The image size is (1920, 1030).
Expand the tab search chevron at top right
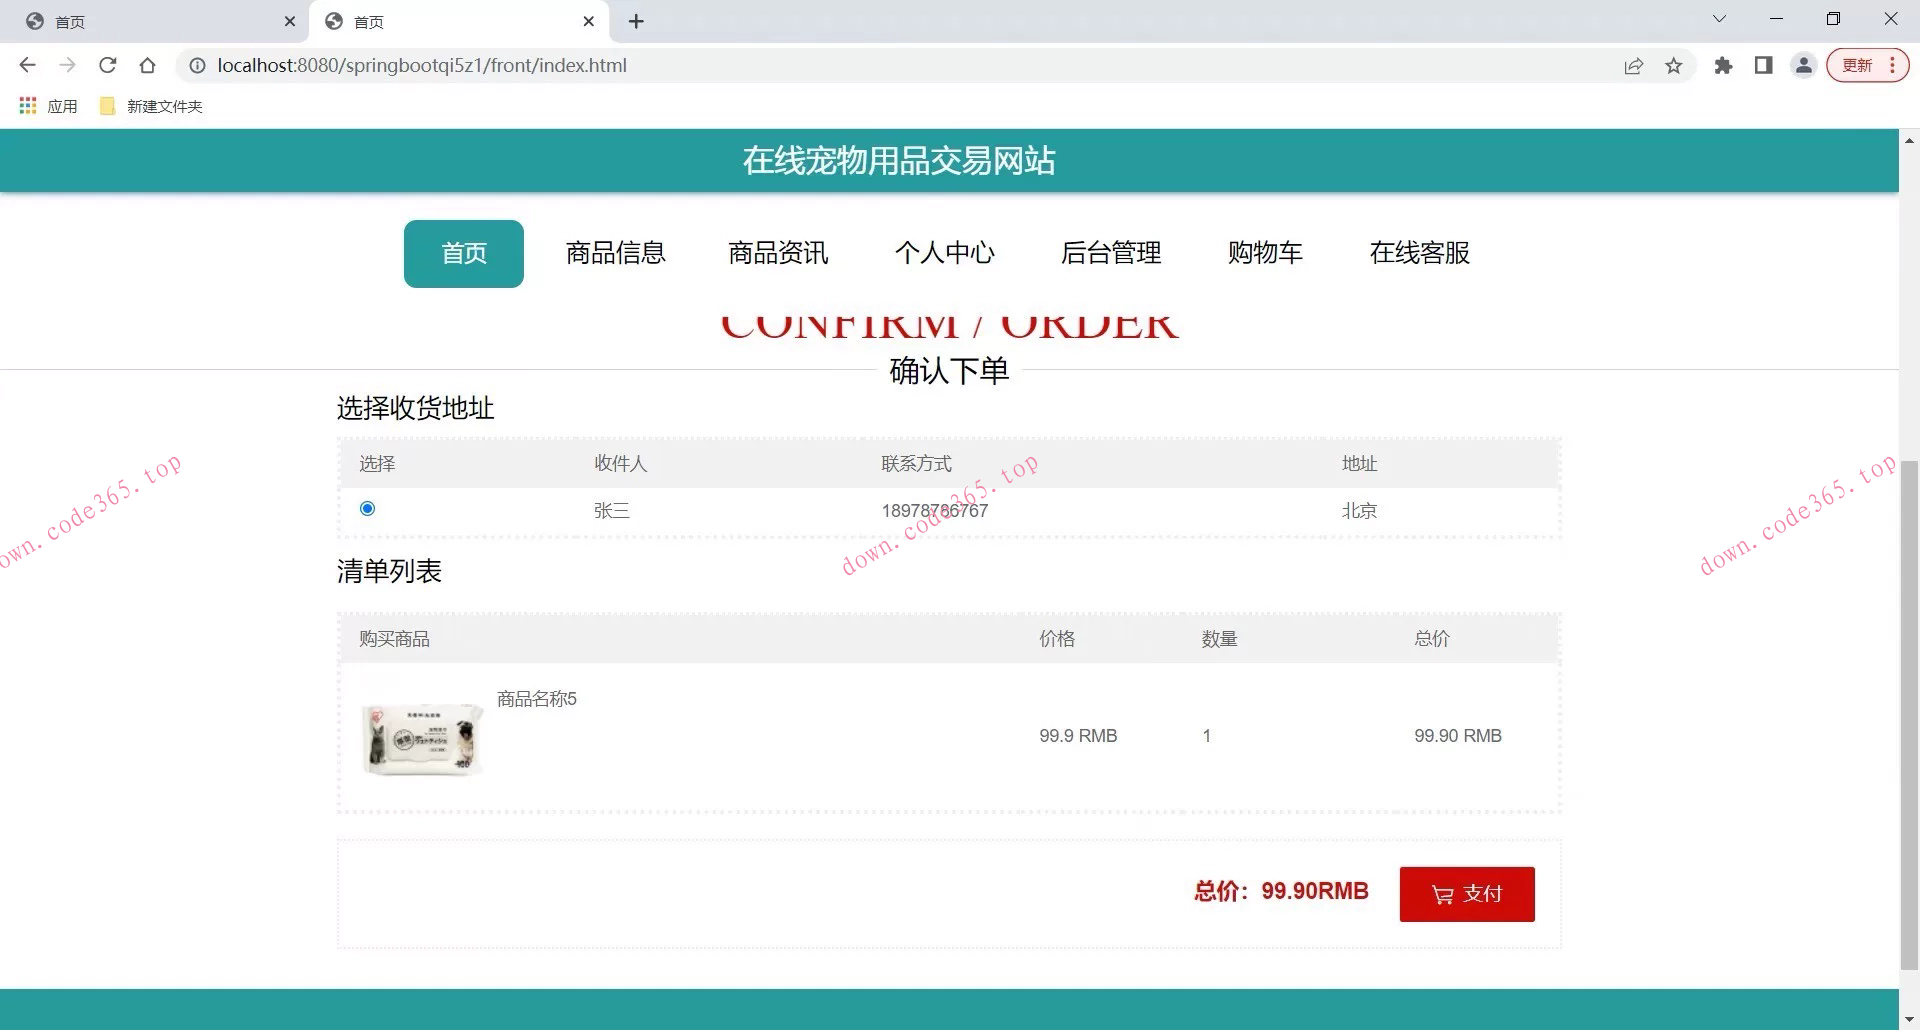[x=1719, y=18]
